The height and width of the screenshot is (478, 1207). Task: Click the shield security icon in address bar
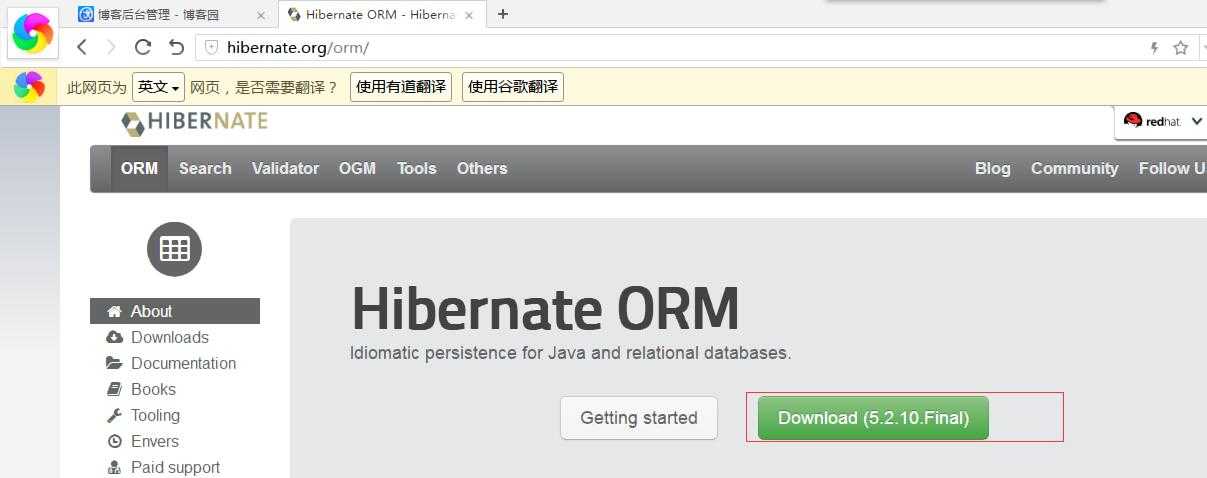pyautogui.click(x=211, y=47)
